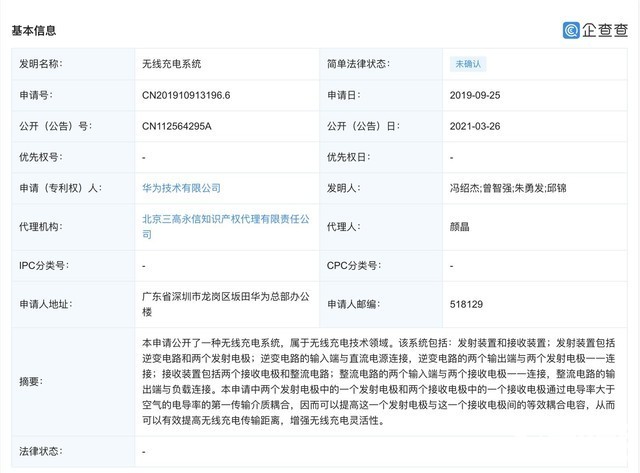Click the 摘要 row label
The image size is (640, 473).
[32, 381]
